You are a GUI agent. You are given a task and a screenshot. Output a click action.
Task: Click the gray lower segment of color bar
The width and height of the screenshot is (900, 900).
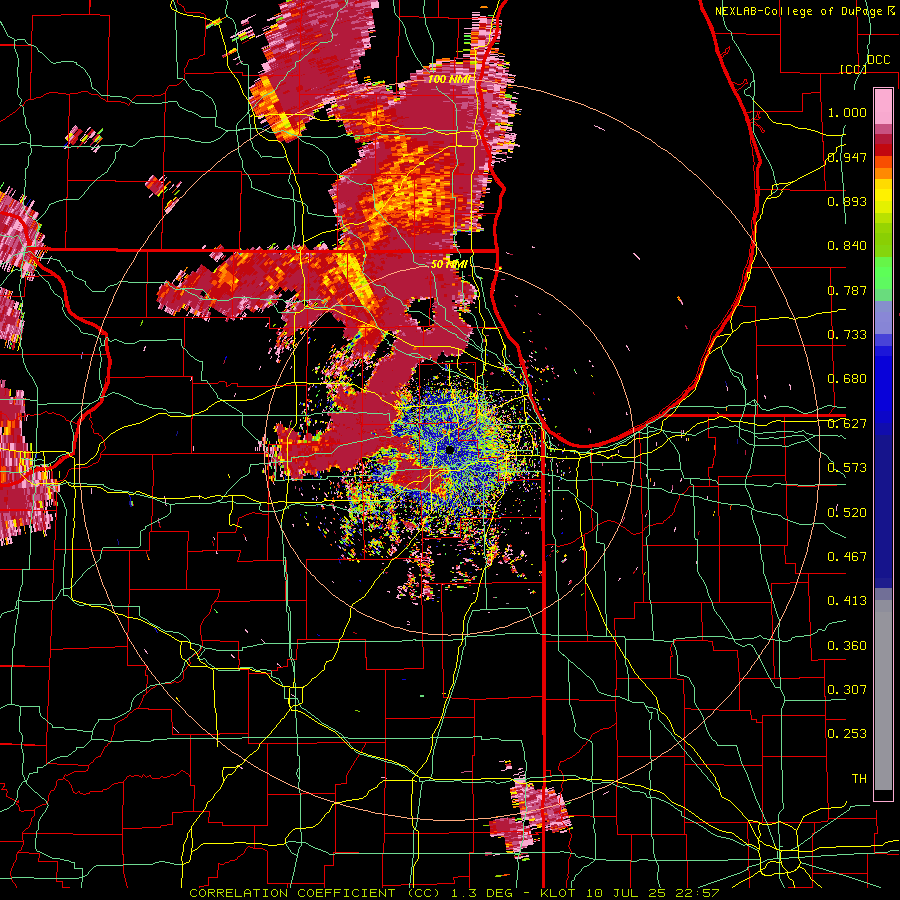pyautogui.click(x=883, y=695)
